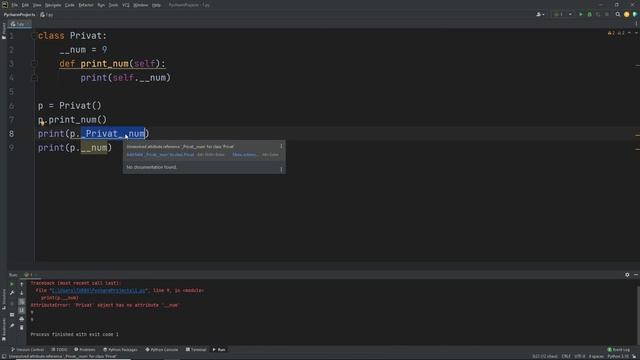Open the run configuration selector dropdown
This screenshot has height=360, width=640.
click(562, 14)
